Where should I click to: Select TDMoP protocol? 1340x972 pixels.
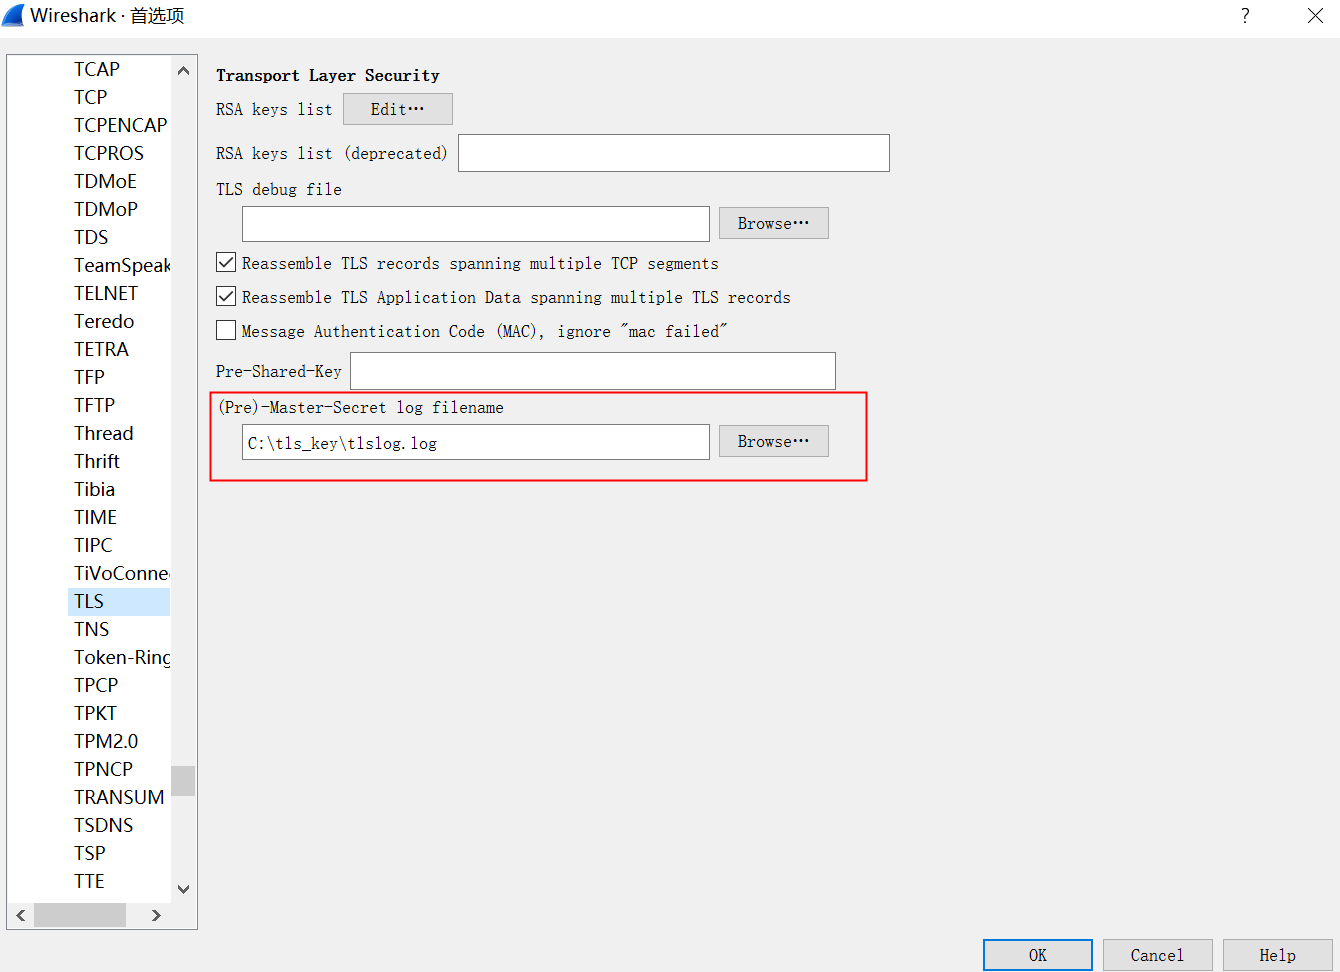[x=106, y=209]
